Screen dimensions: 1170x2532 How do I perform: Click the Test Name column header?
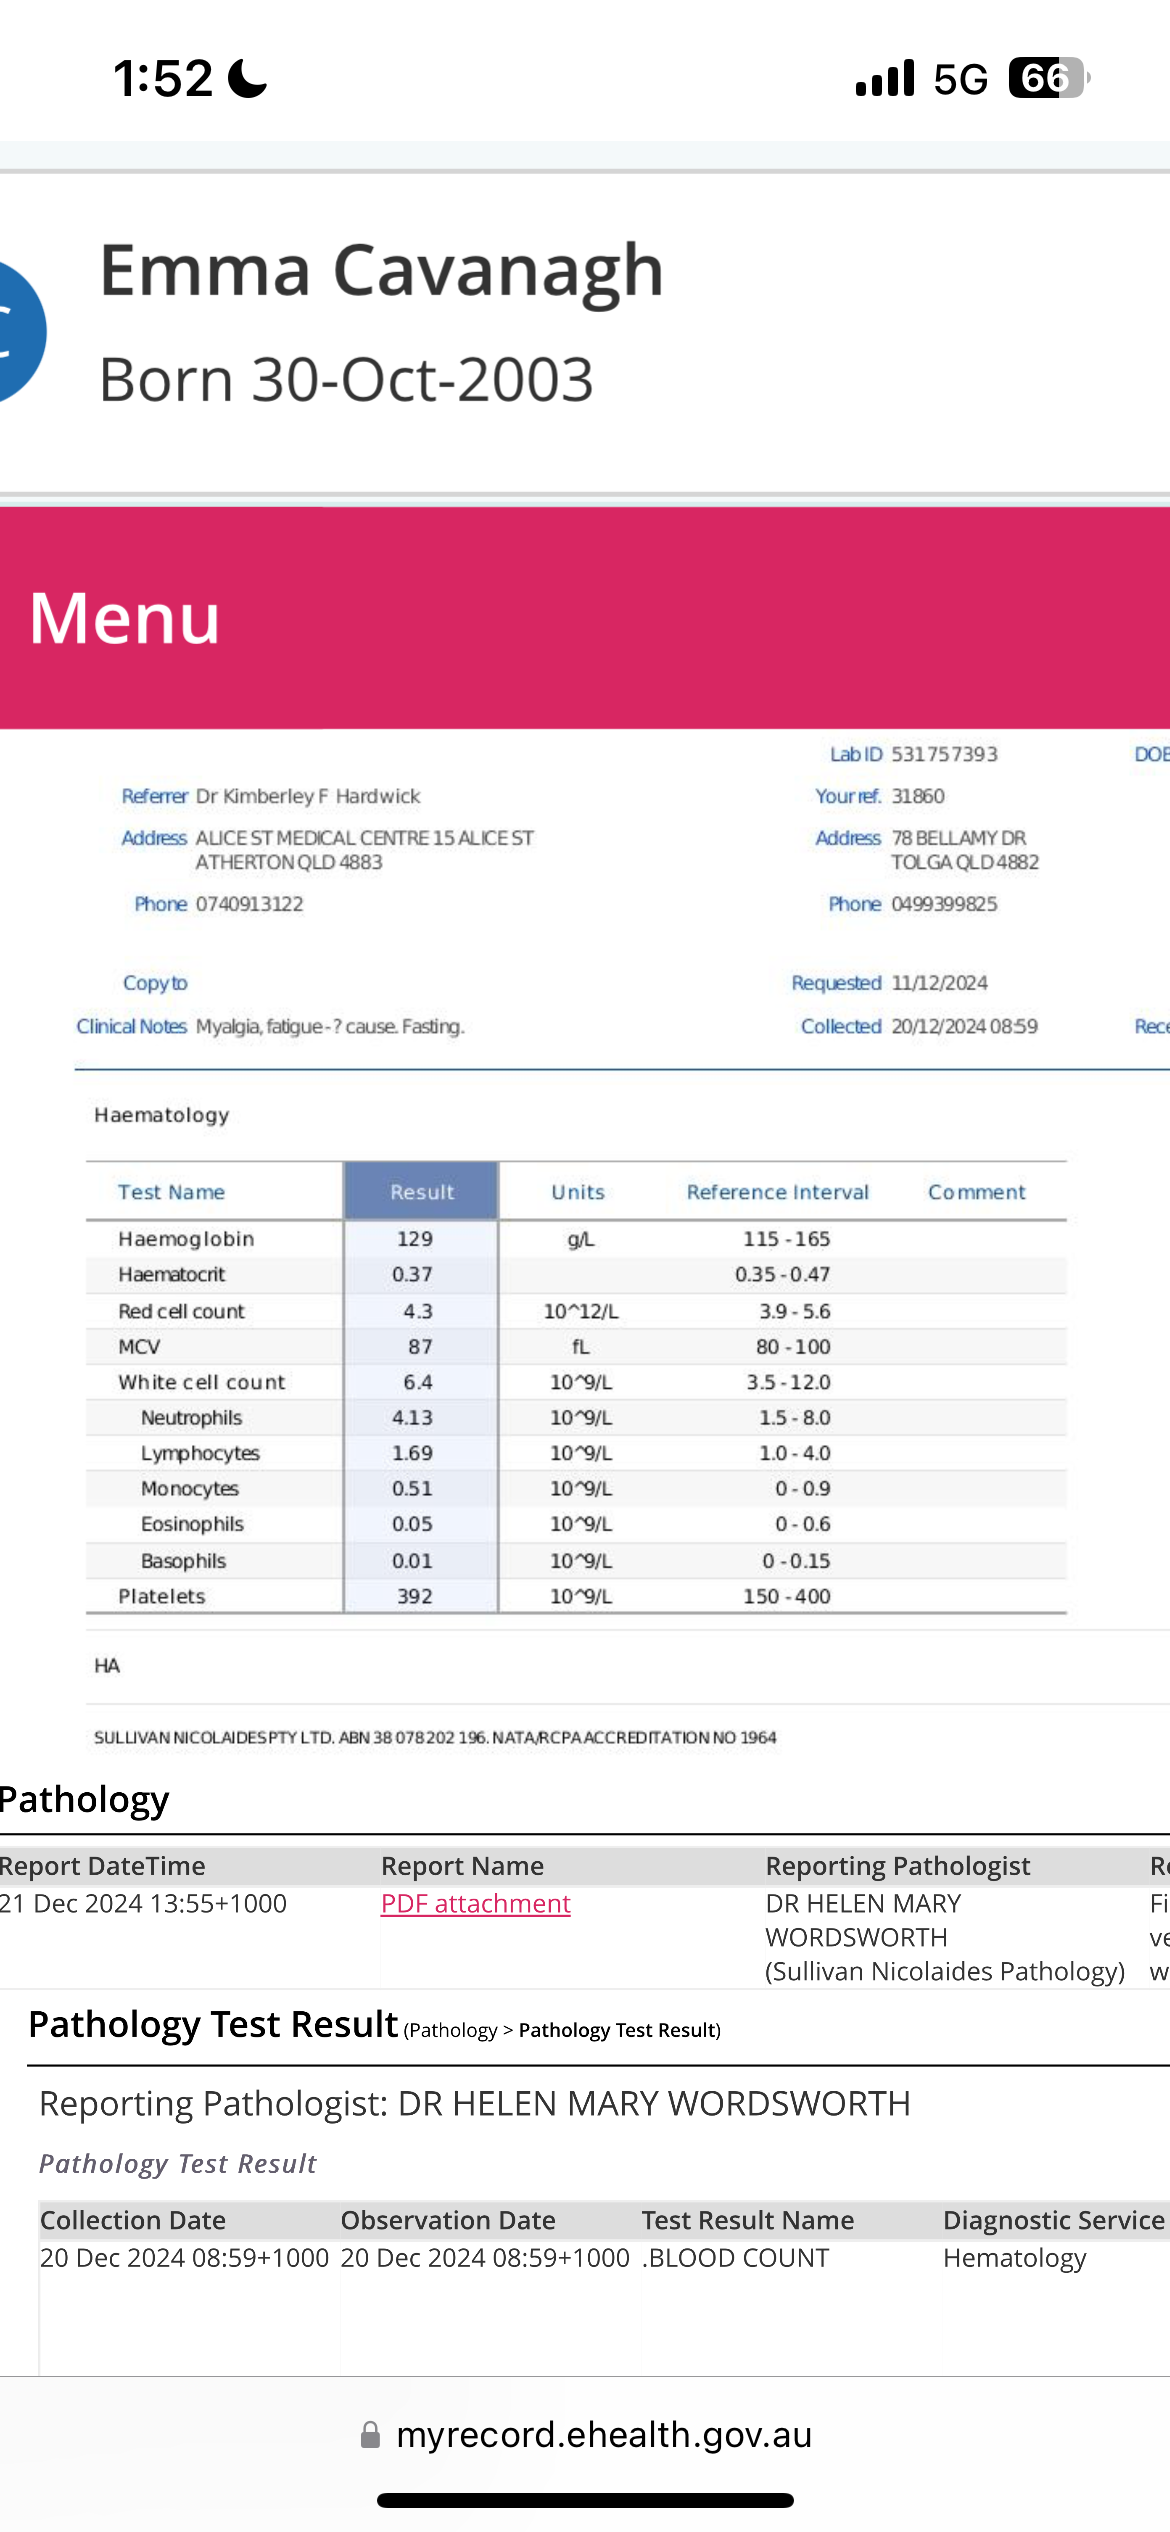(x=171, y=1192)
